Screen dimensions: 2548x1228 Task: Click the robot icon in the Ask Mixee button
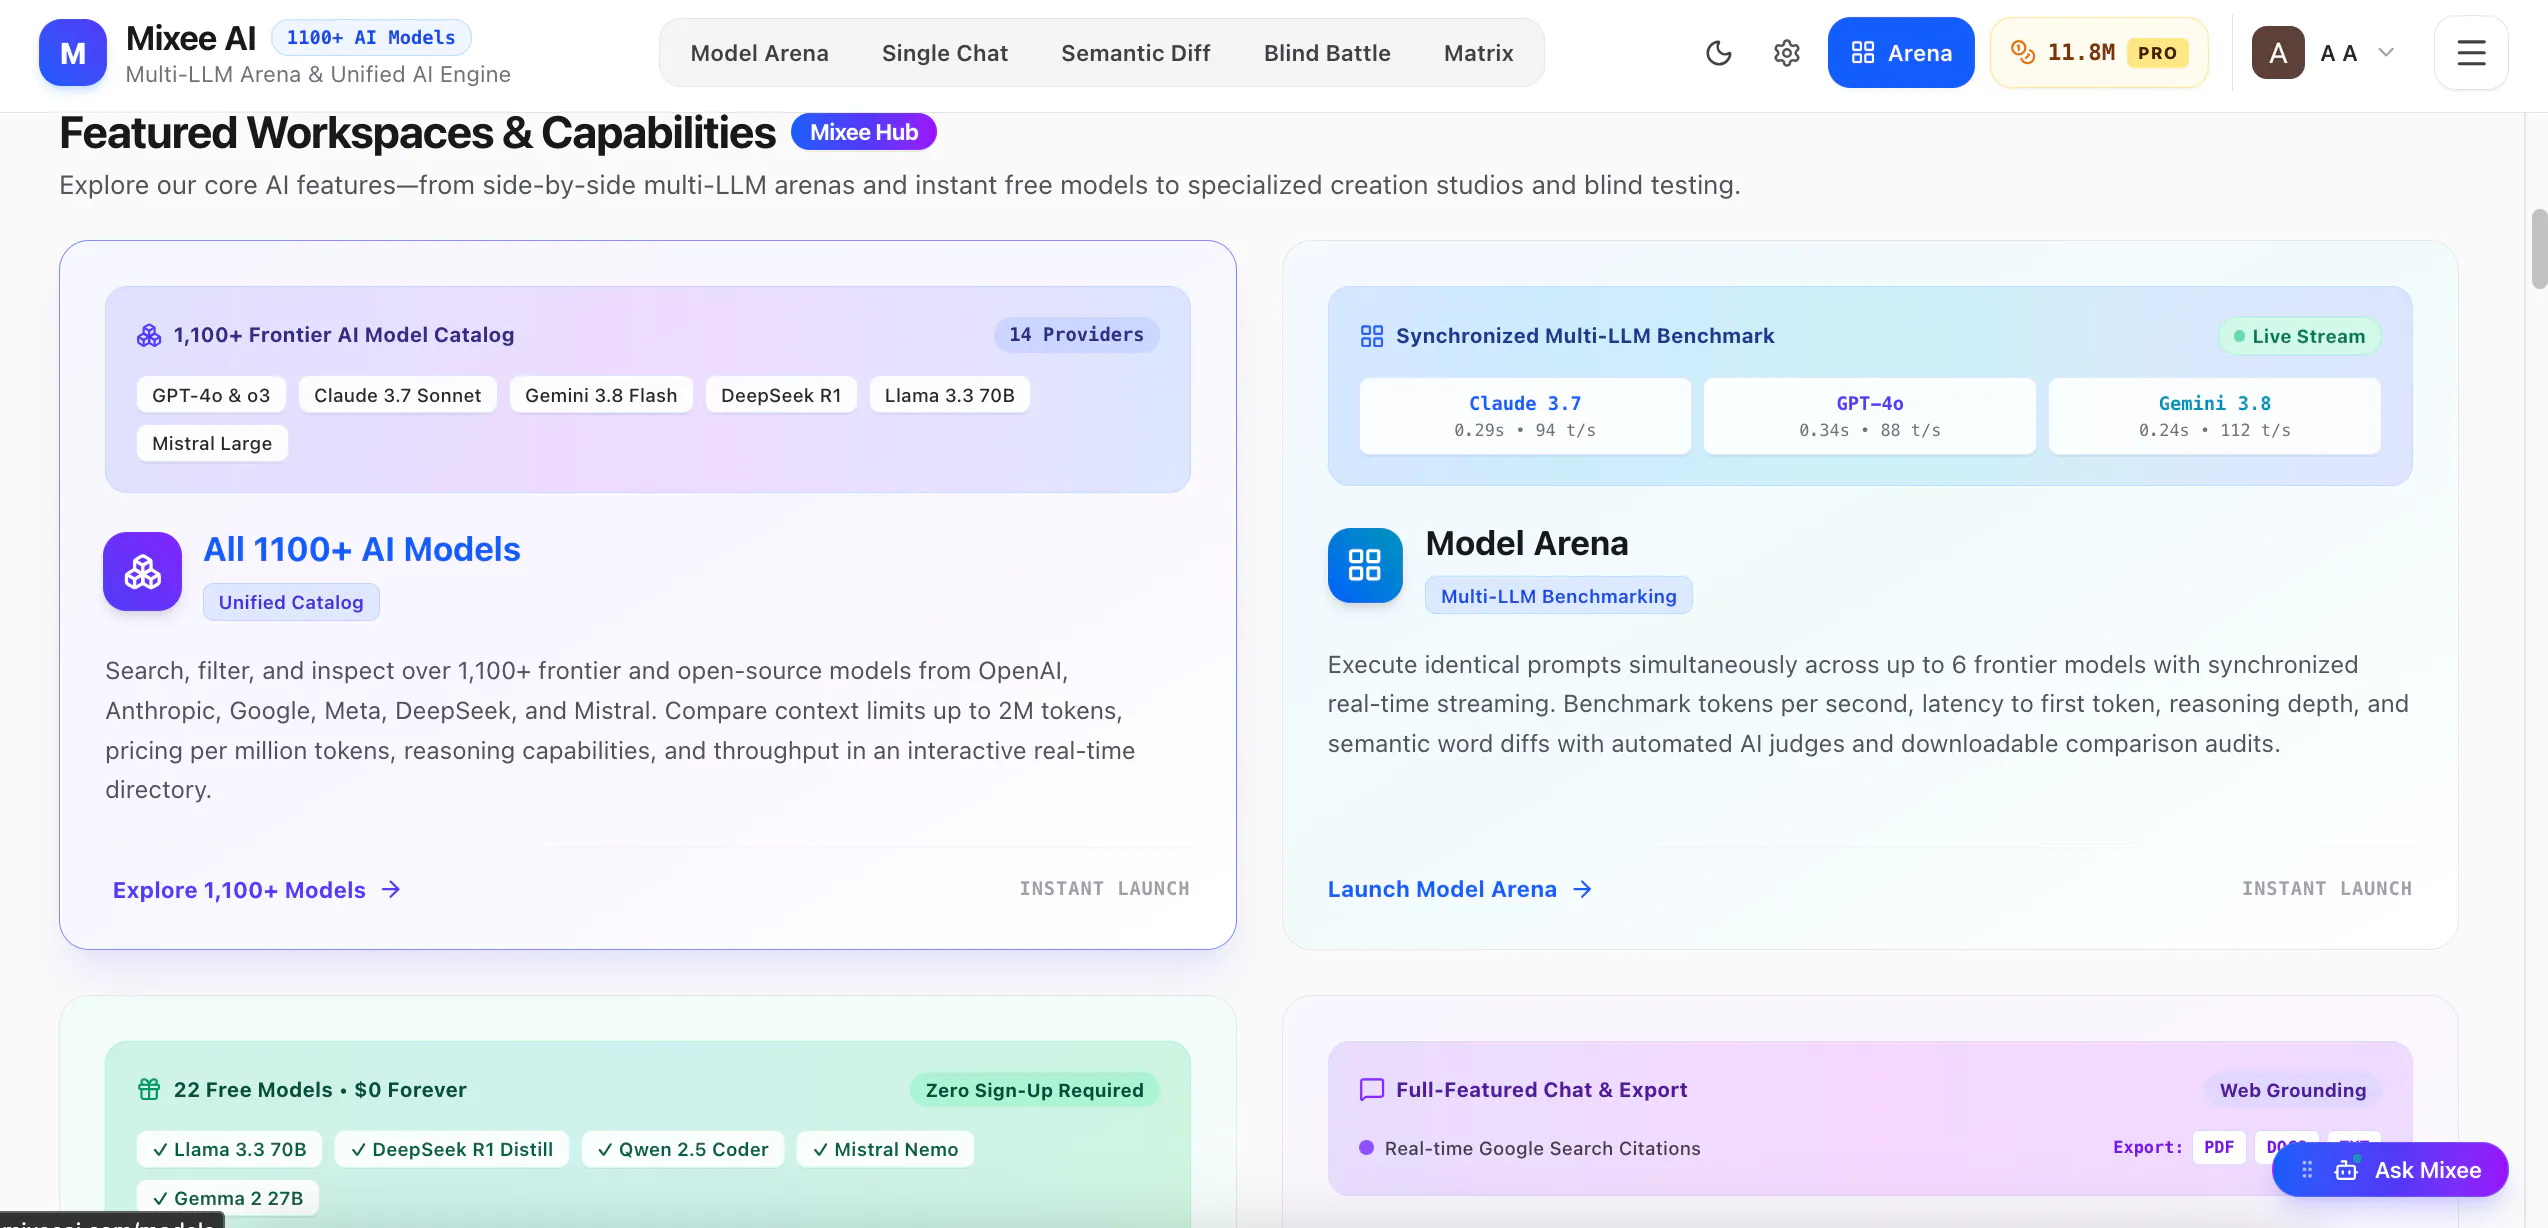point(2346,1170)
